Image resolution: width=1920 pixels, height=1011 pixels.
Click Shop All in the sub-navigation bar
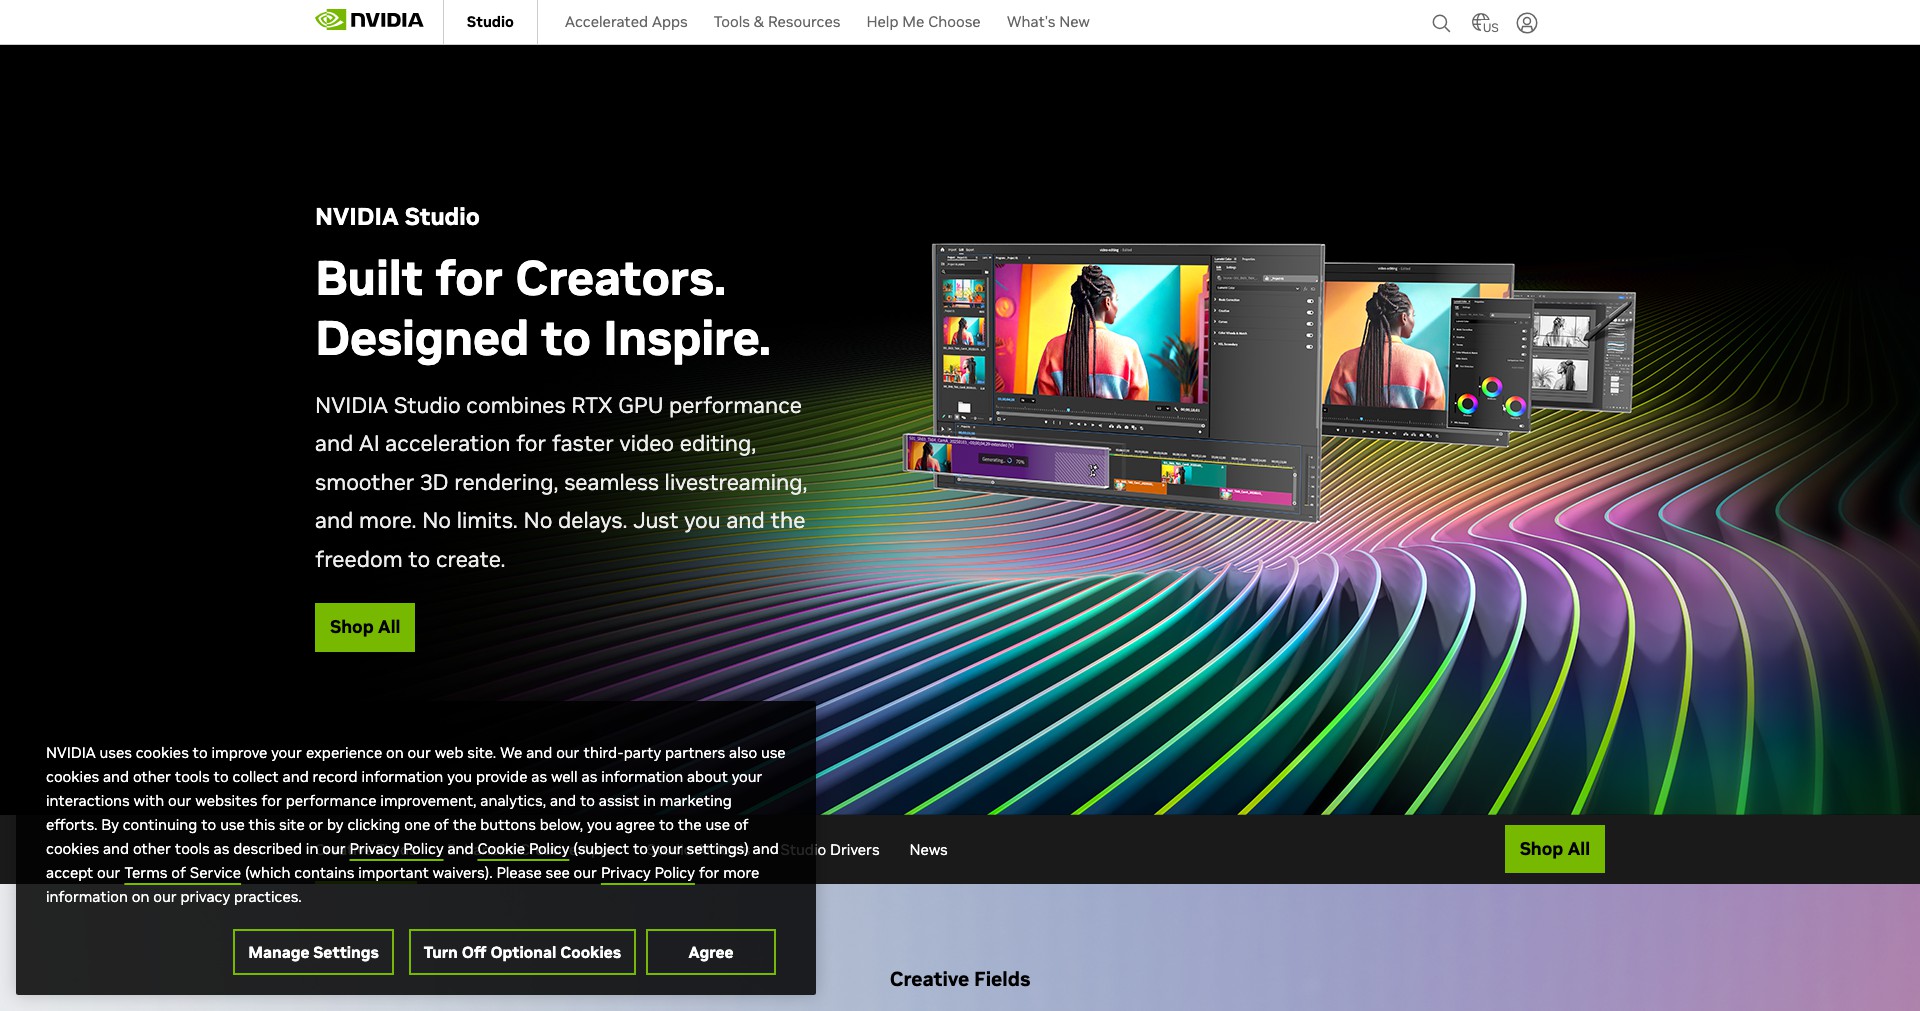1555,849
